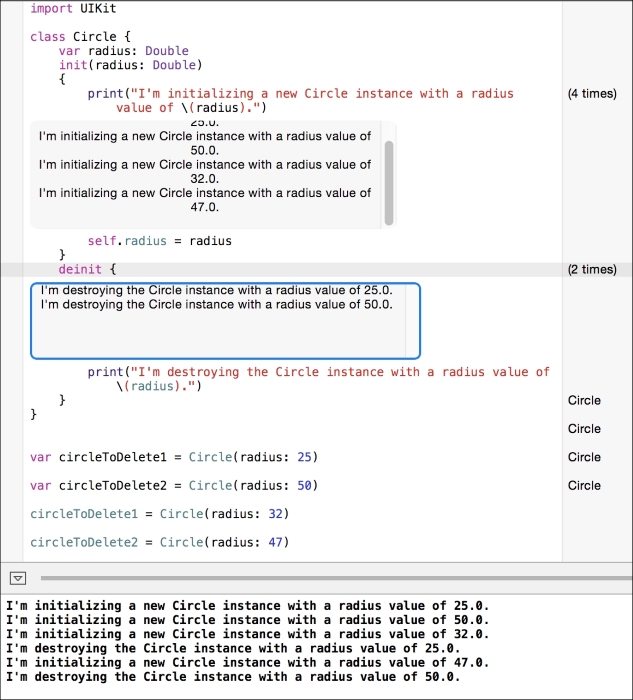Image resolution: width=633 pixels, height=700 pixels.
Task: Click the init inline results scrollbar
Action: pos(389,183)
